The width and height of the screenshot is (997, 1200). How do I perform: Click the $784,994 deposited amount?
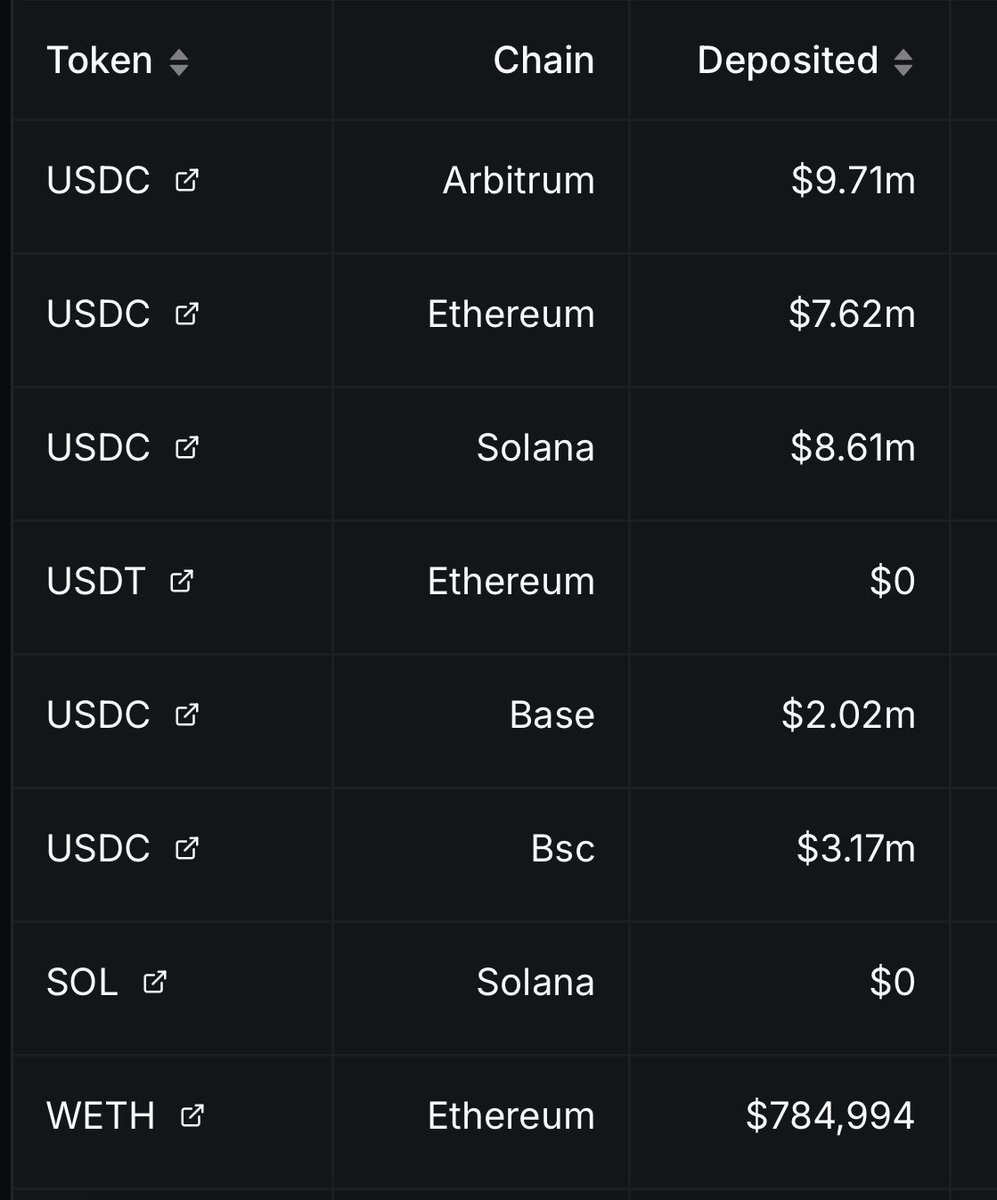[x=830, y=1116]
